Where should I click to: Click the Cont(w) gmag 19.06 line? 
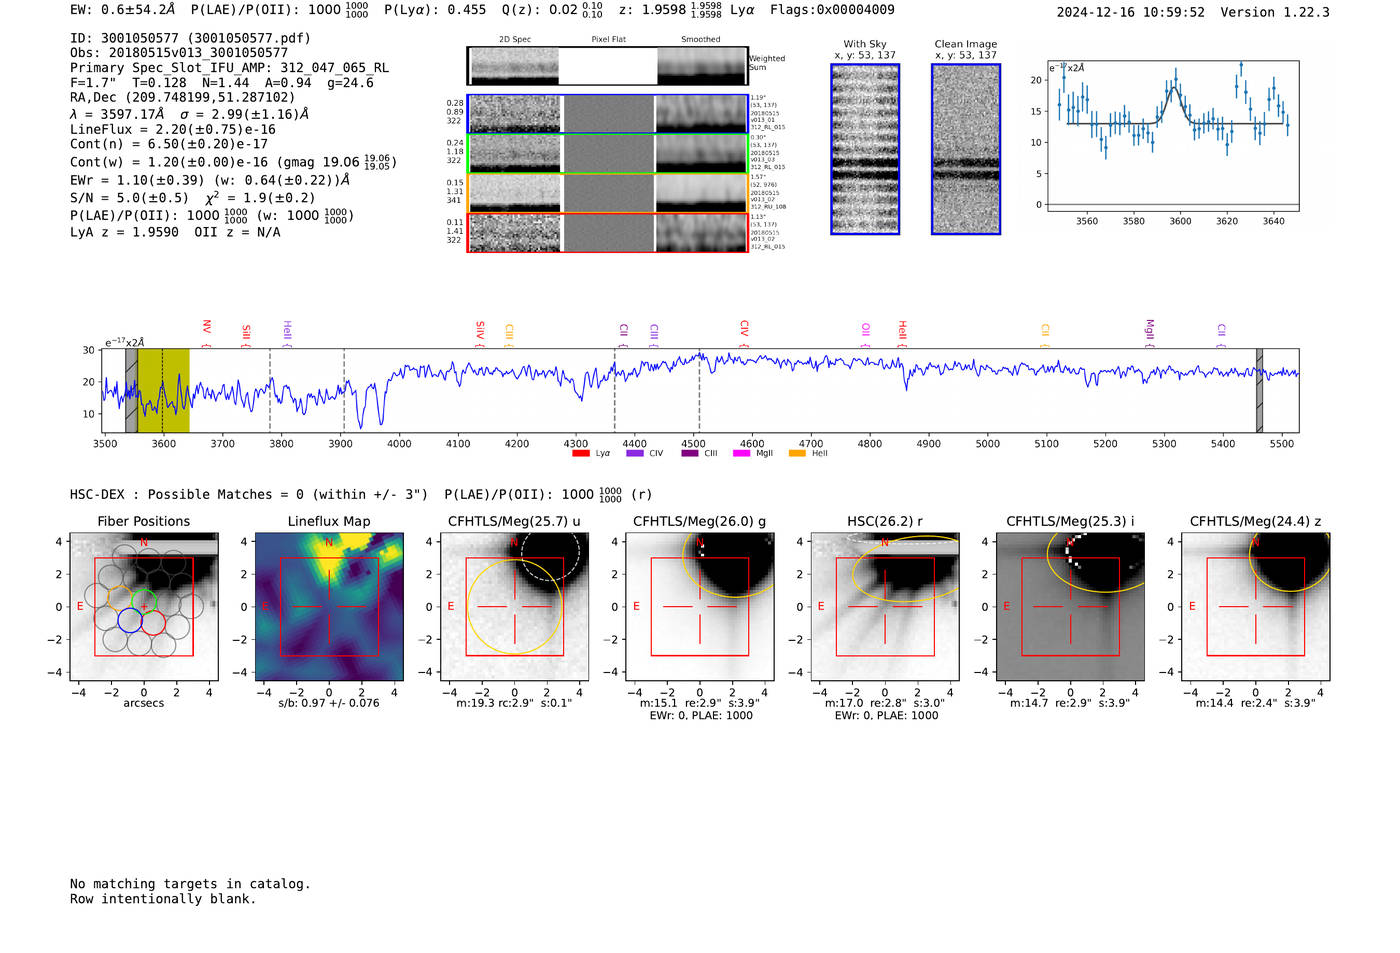tap(233, 162)
